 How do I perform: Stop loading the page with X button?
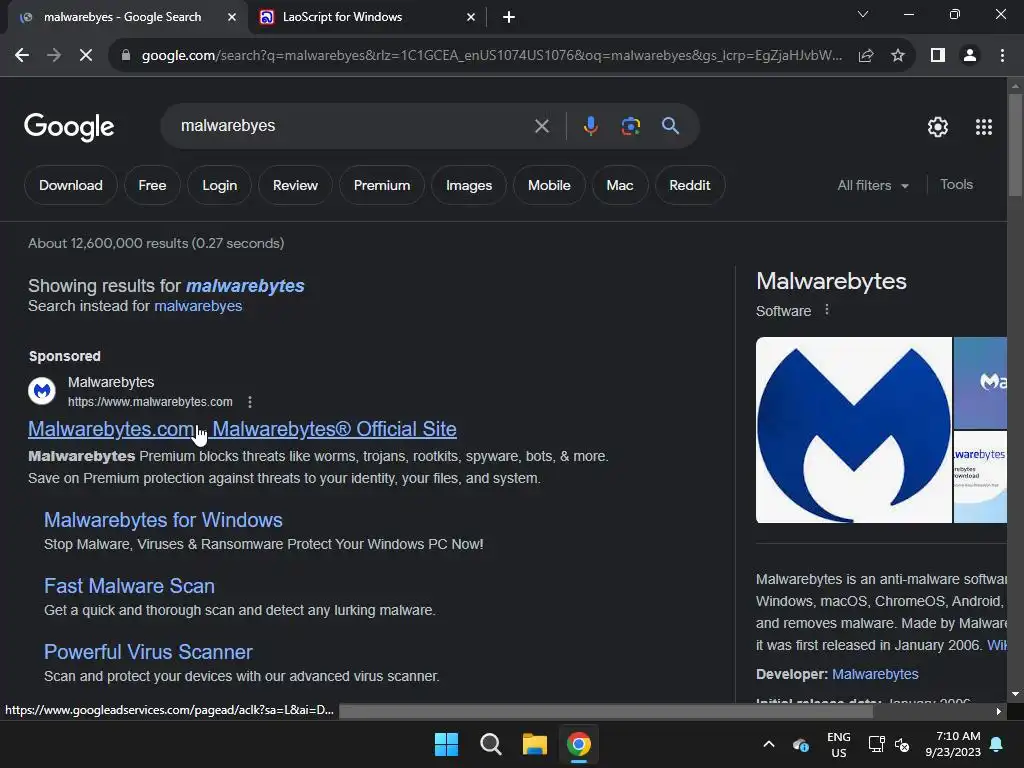tap(86, 56)
